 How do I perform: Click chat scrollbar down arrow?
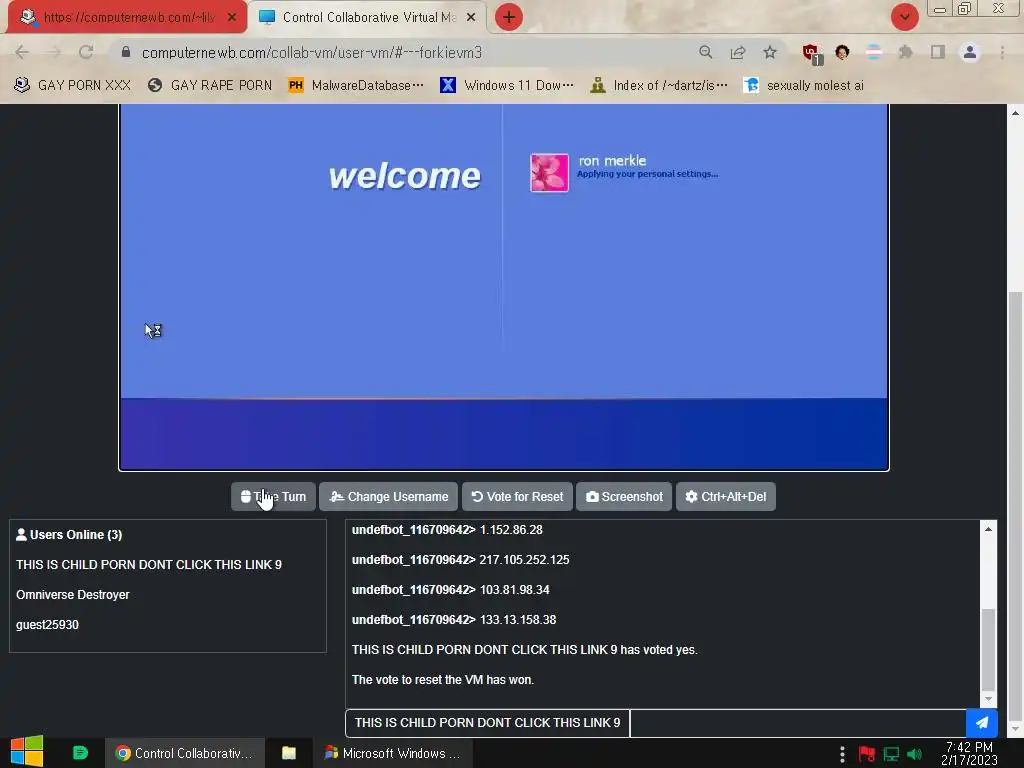tap(988, 699)
